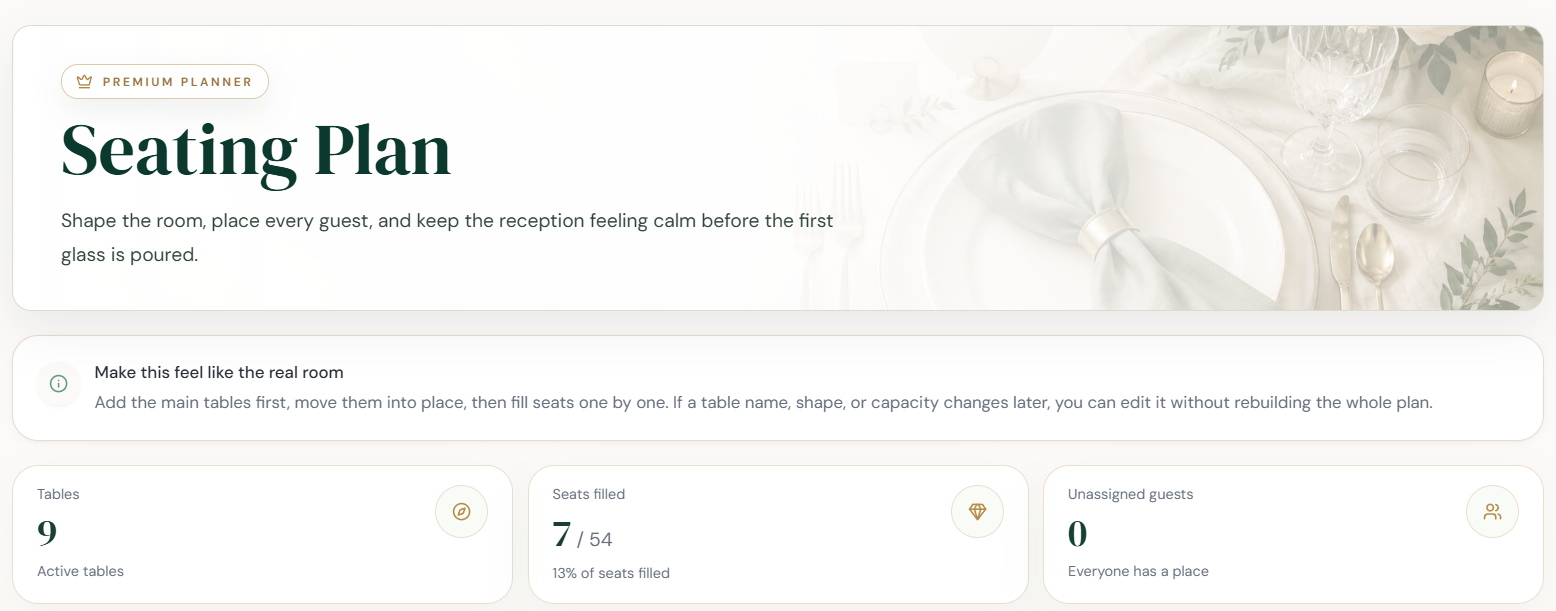Open the Seats filled card label
Screen dimensions: 1556x611
point(589,494)
